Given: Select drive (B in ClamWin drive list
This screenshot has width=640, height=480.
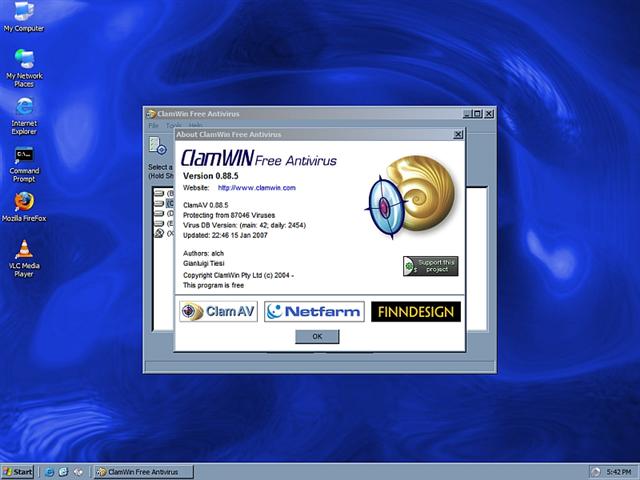Looking at the screenshot, I should [x=164, y=193].
